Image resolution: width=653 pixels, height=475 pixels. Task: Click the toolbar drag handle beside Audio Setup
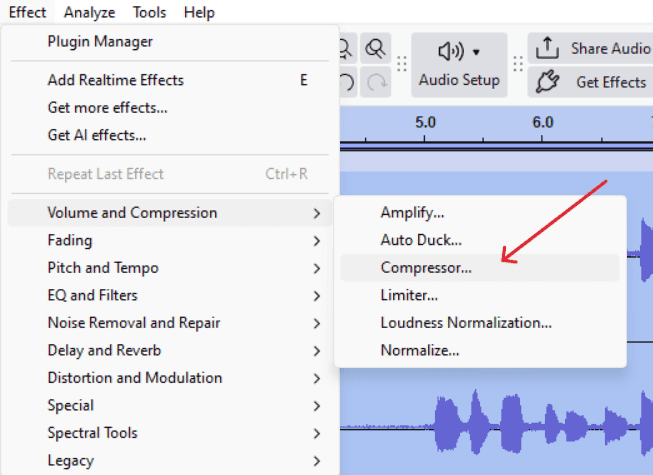(x=401, y=64)
